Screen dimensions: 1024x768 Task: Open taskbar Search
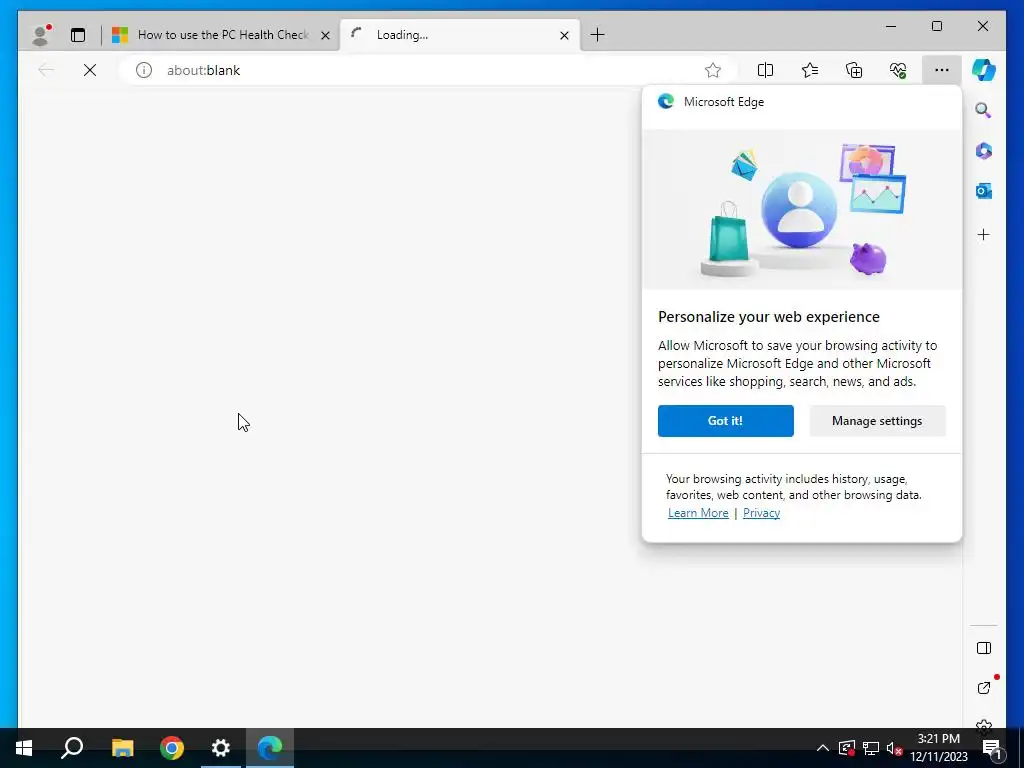72,748
